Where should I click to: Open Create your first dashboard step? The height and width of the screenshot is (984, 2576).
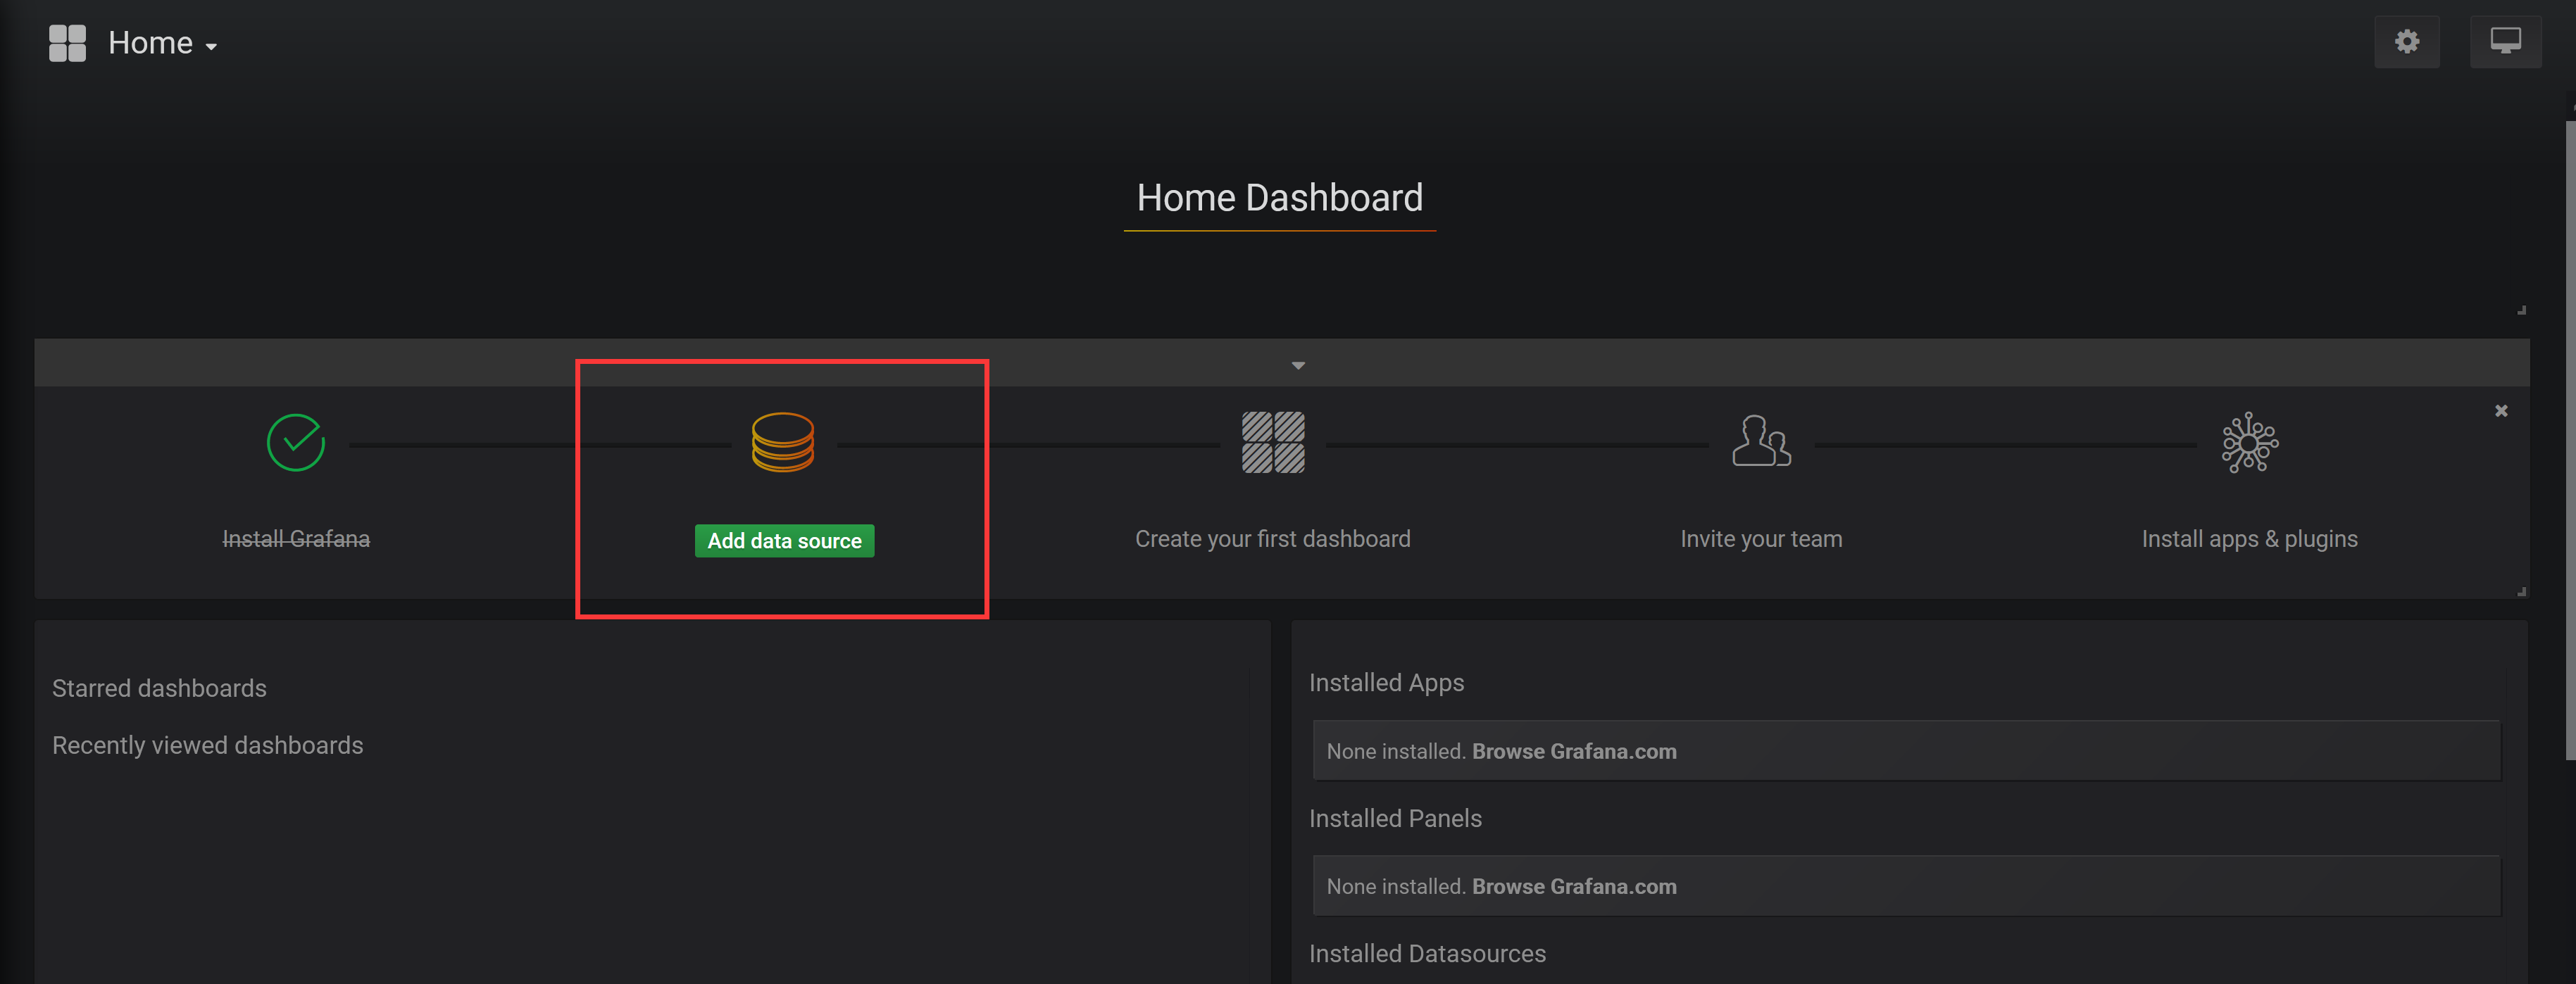point(1272,539)
